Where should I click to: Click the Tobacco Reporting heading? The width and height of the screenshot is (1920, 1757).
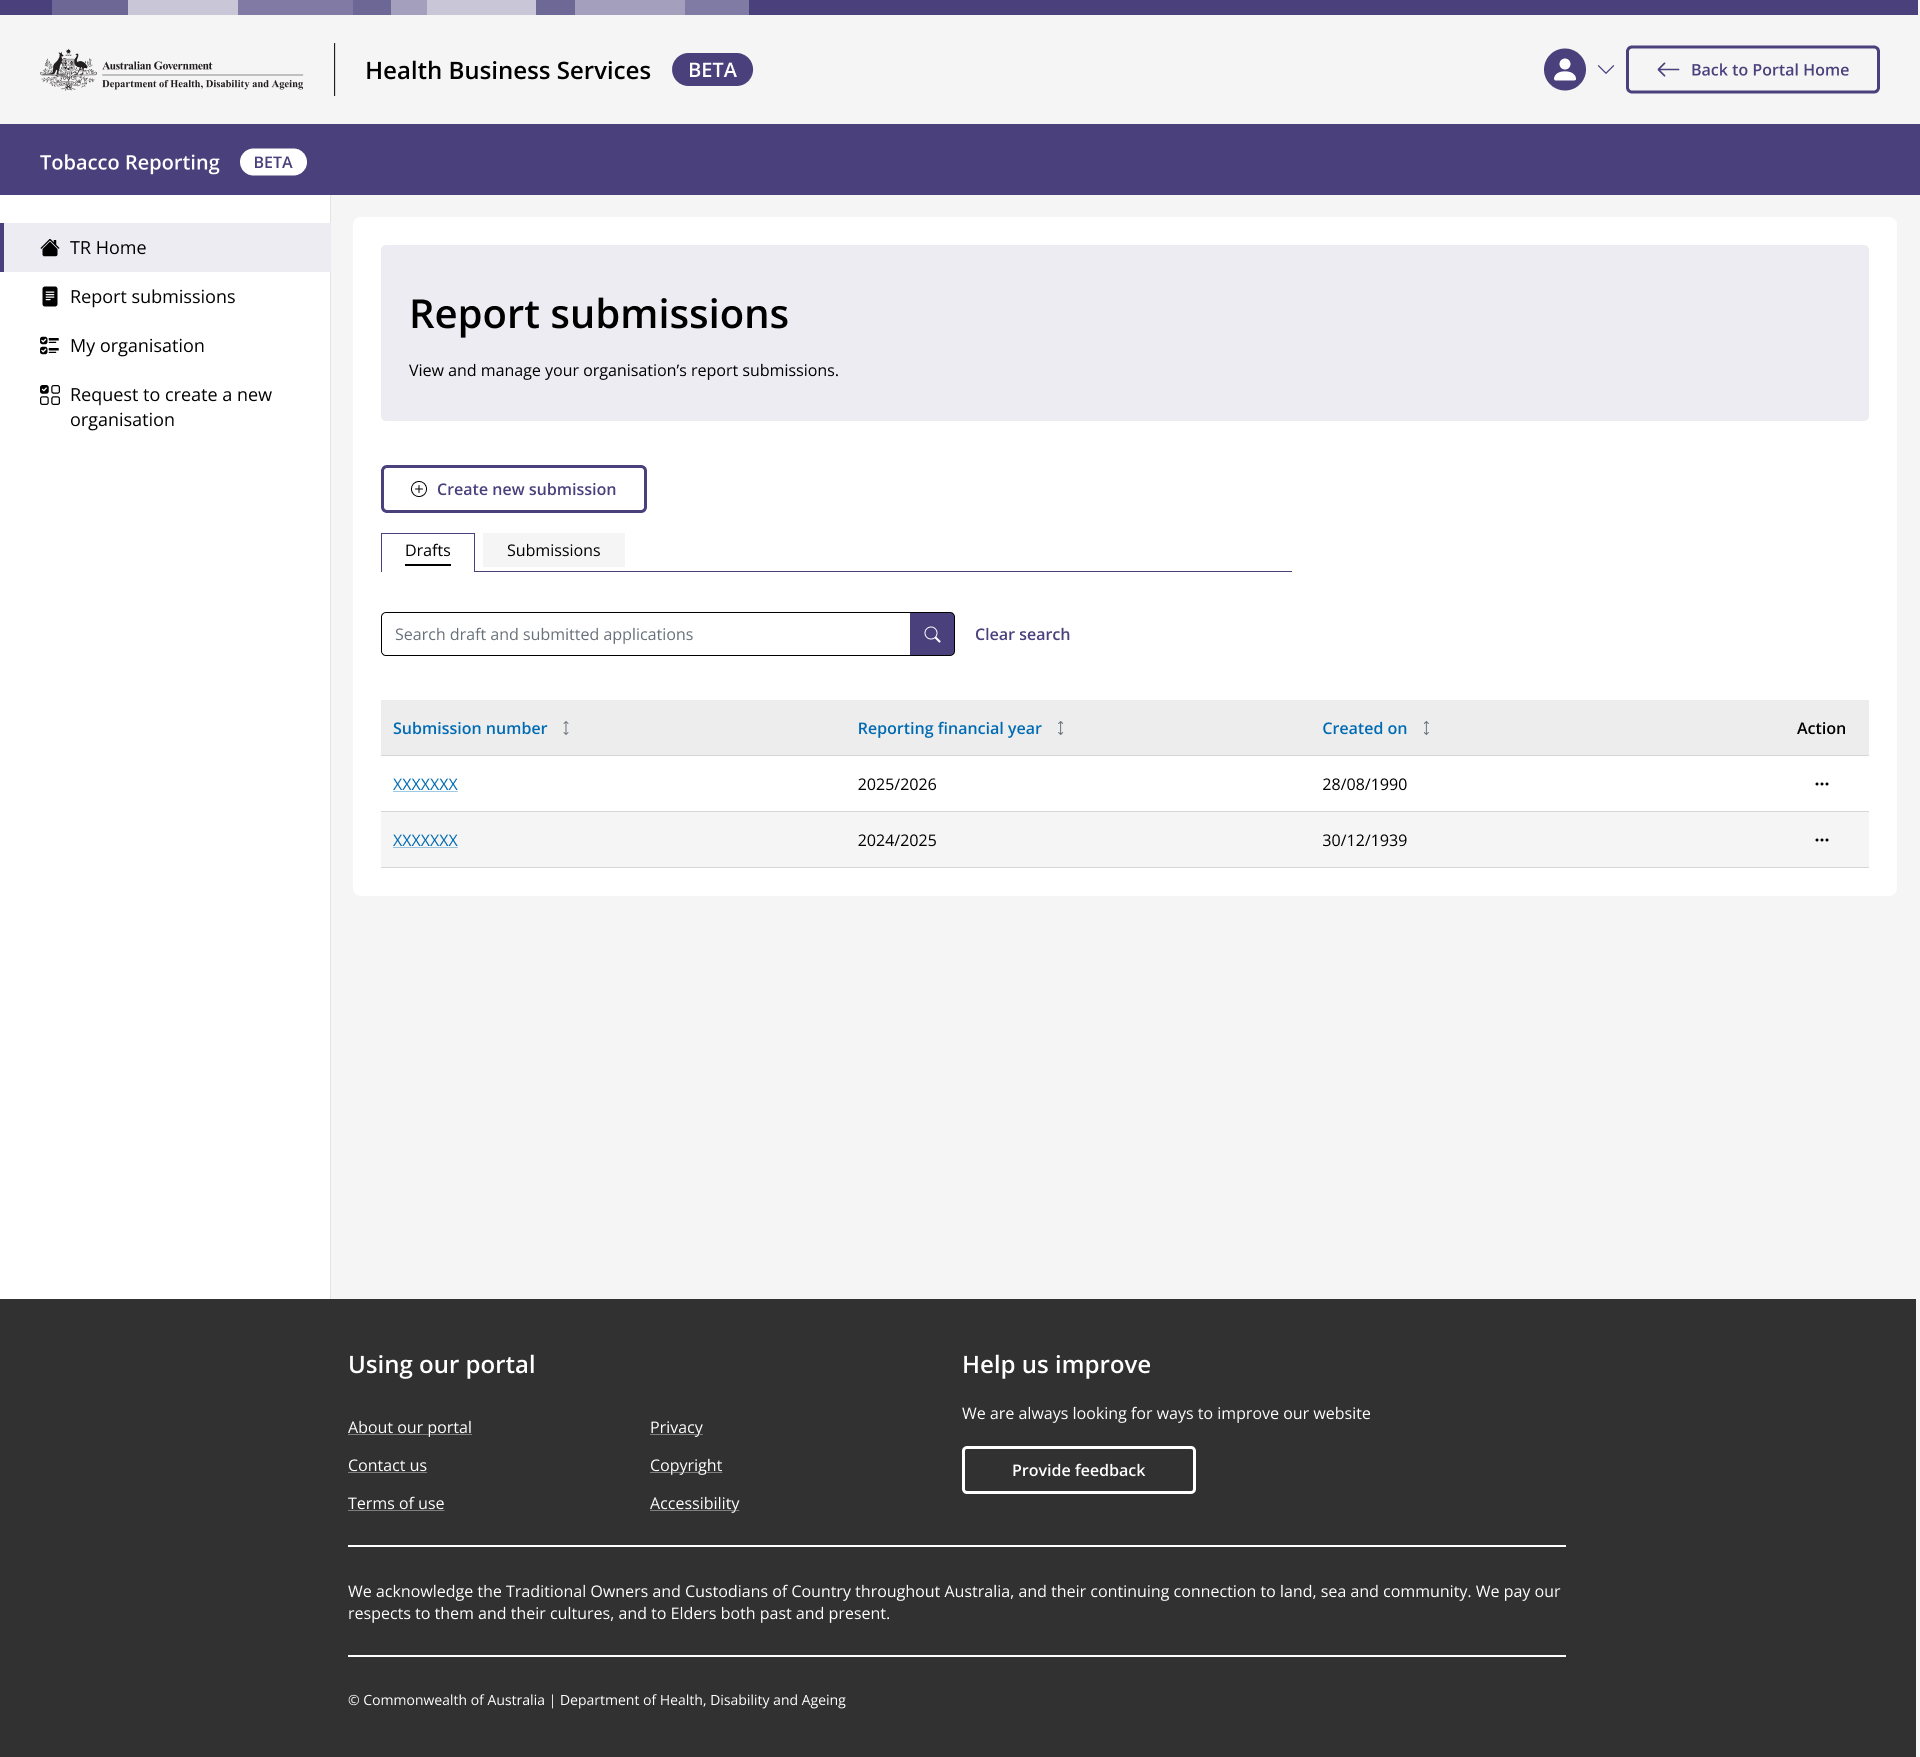[x=130, y=162]
